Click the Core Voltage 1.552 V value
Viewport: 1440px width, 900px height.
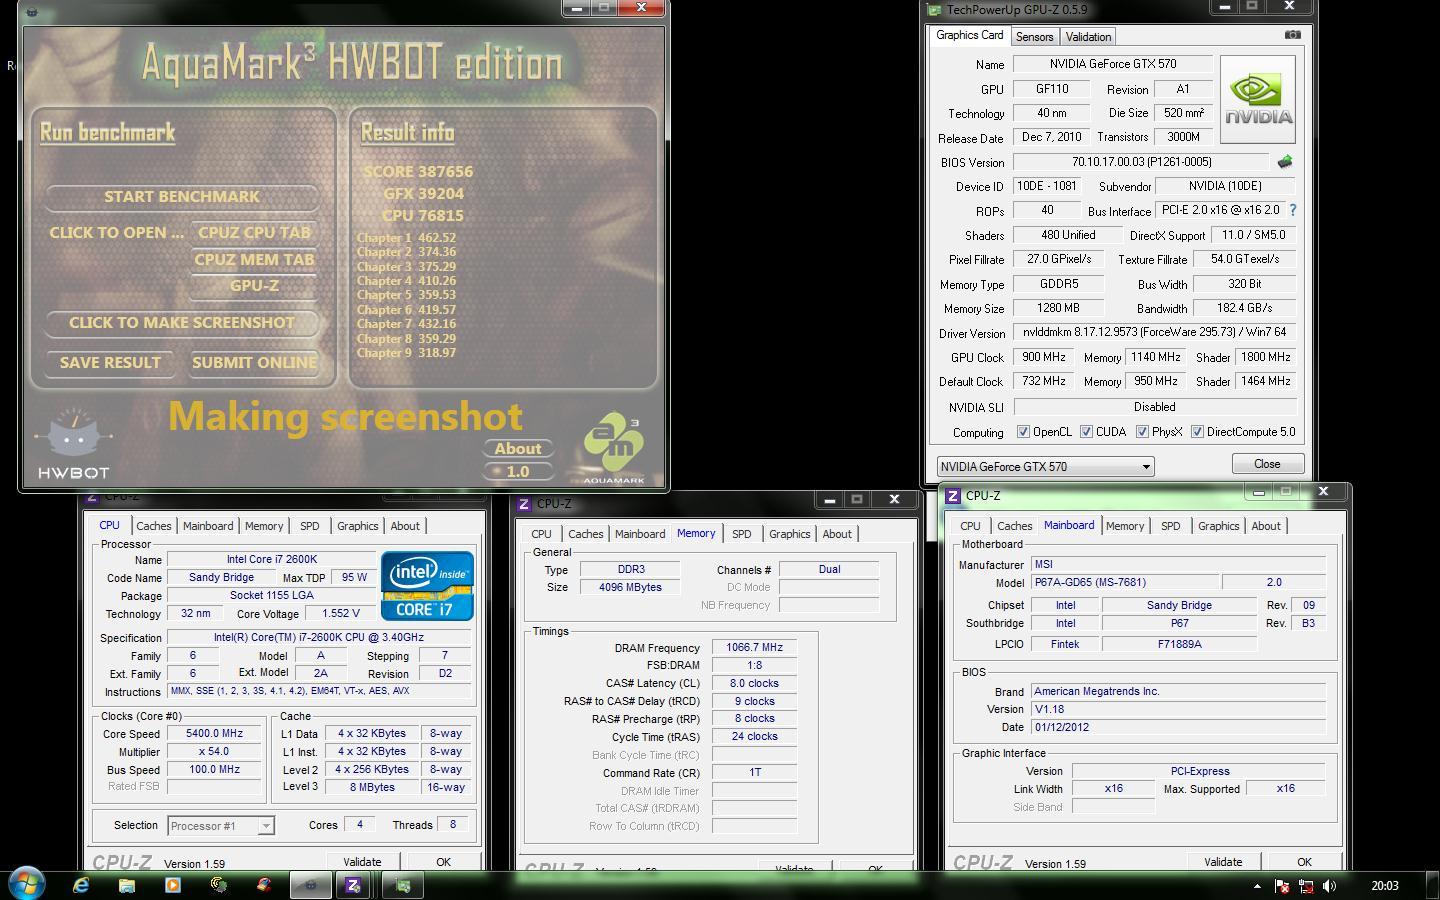pos(340,614)
